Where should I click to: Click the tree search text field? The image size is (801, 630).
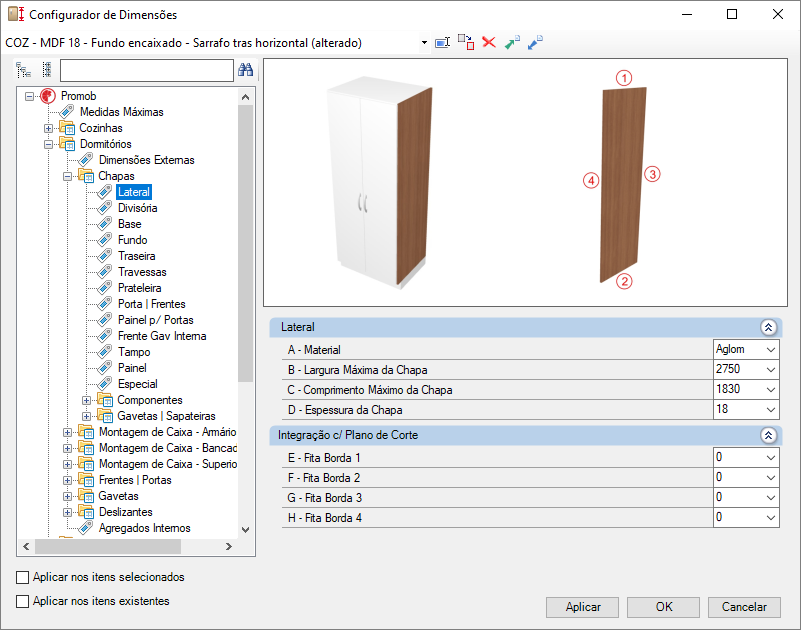click(147, 71)
